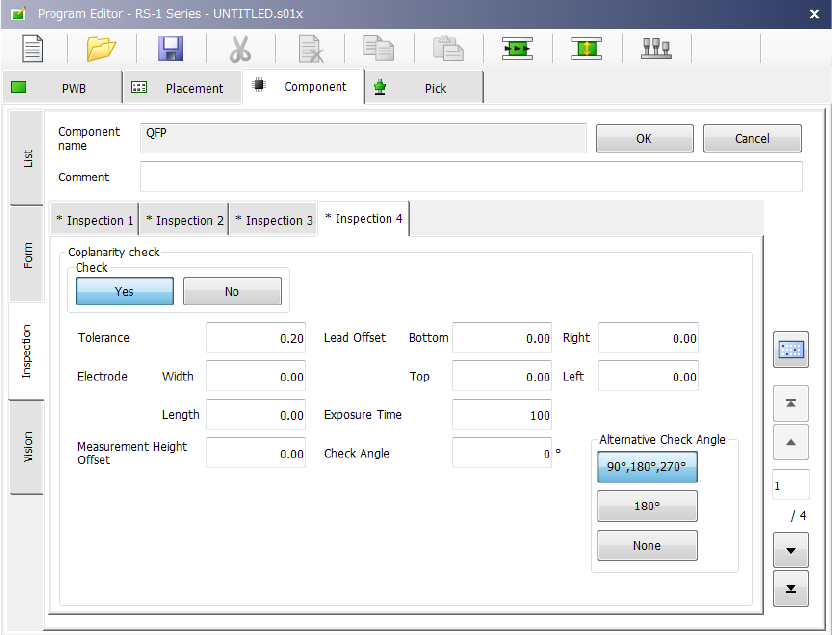
Task: Open the List side tab
Action: [x=27, y=158]
